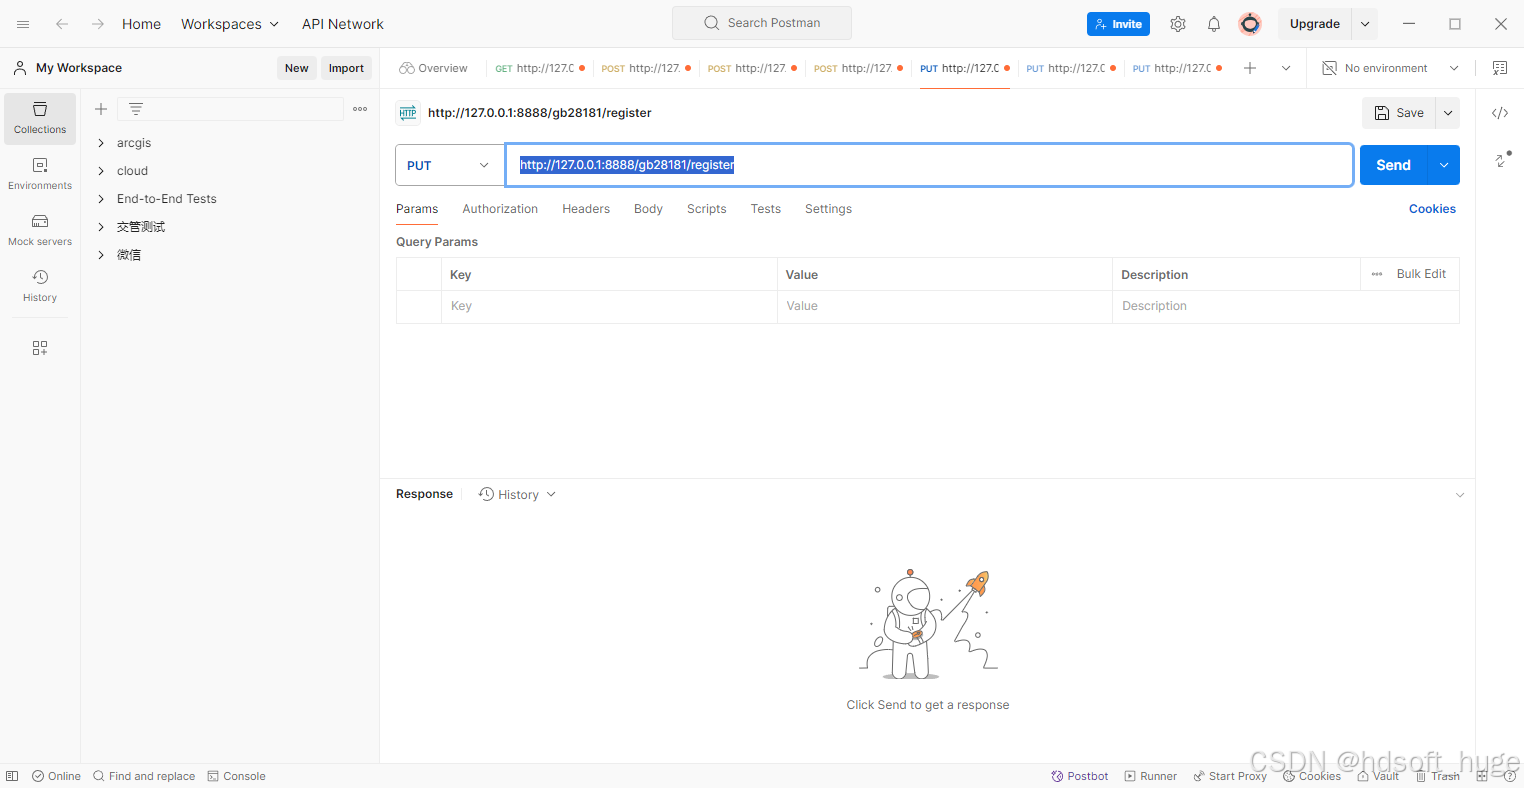Expand the End-to-End Tests collection

click(x=101, y=199)
